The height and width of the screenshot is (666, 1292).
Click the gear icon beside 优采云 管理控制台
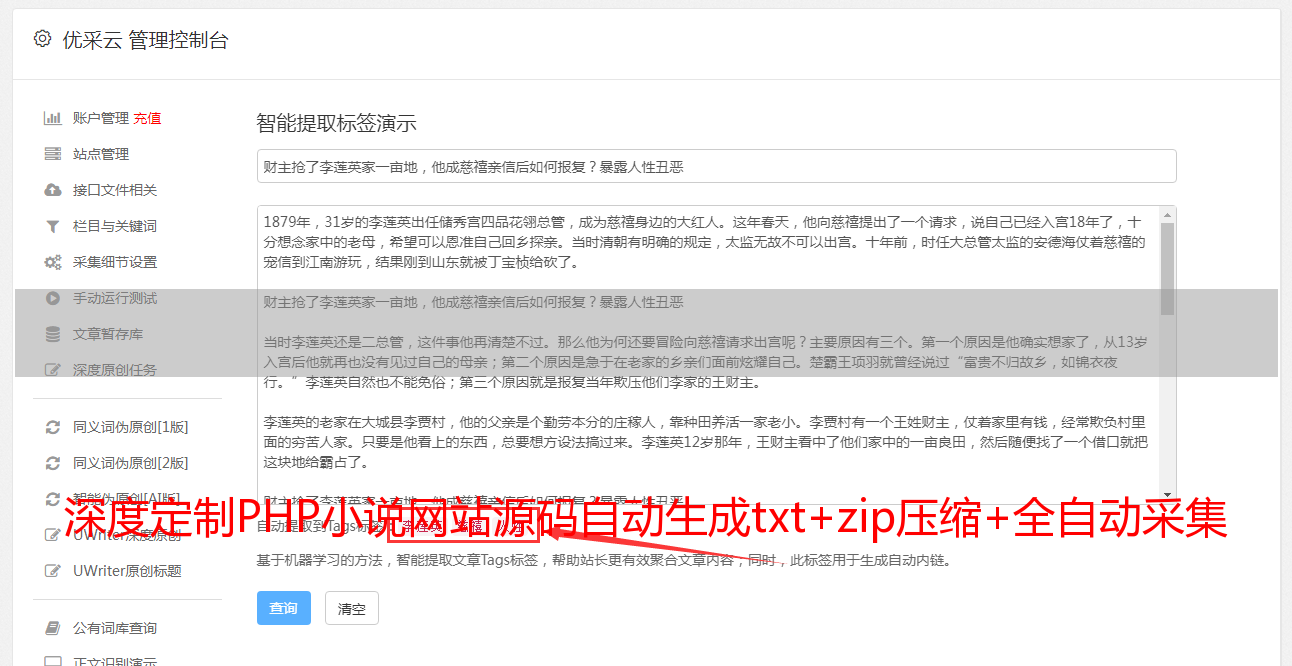42,39
